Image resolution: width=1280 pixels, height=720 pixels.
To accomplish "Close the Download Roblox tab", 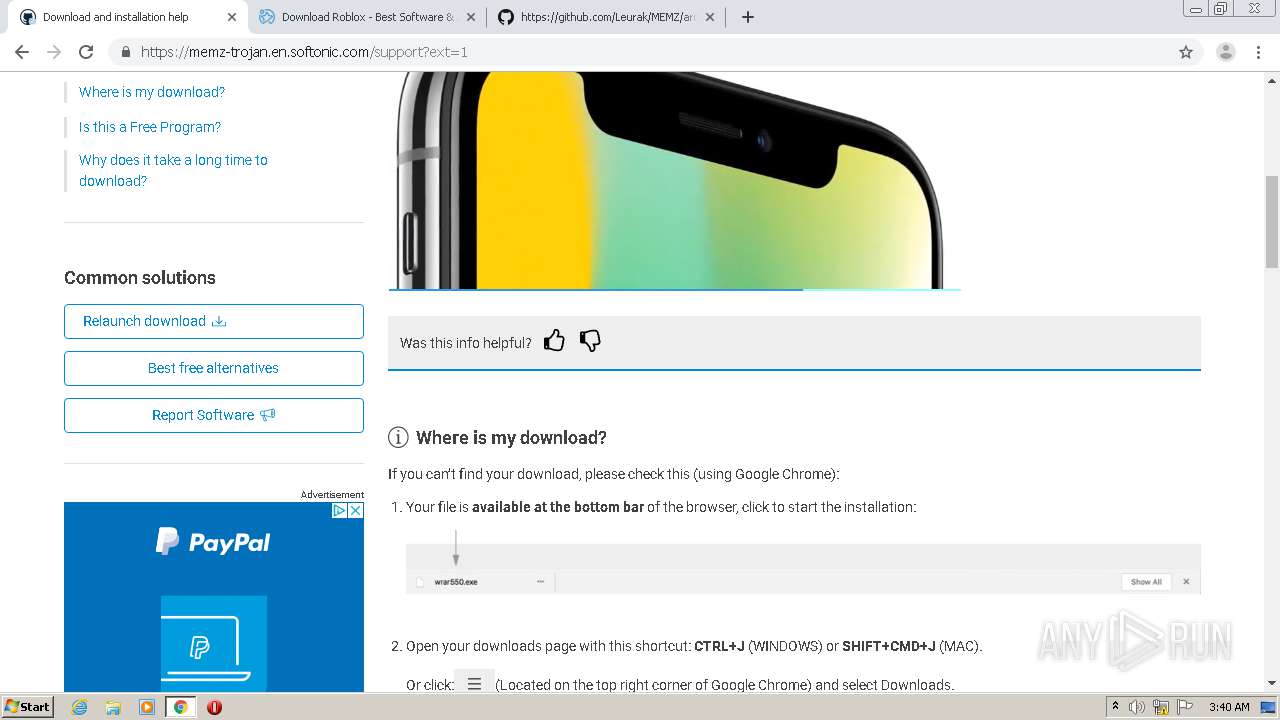I will pyautogui.click(x=471, y=17).
